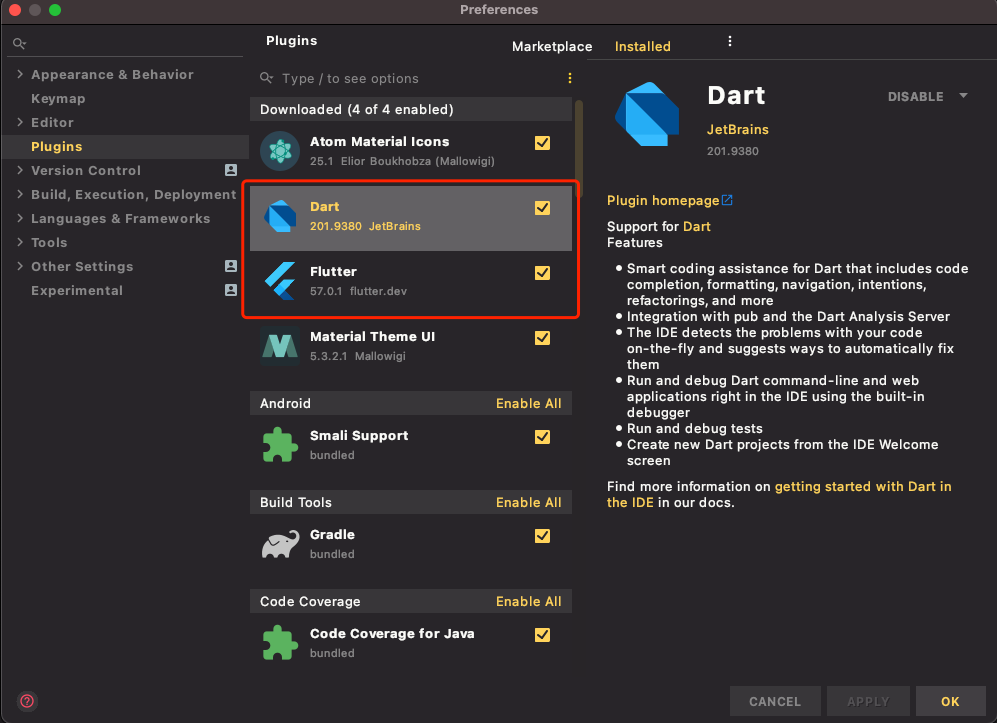Select the Gradle plugin name
Image resolution: width=997 pixels, height=723 pixels.
332,534
